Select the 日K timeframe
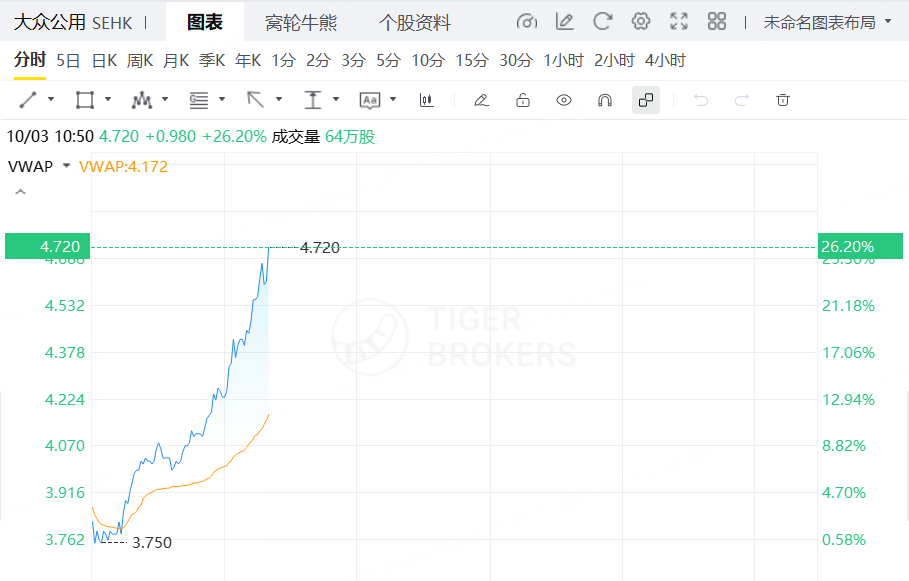Image resolution: width=909 pixels, height=581 pixels. tap(104, 60)
